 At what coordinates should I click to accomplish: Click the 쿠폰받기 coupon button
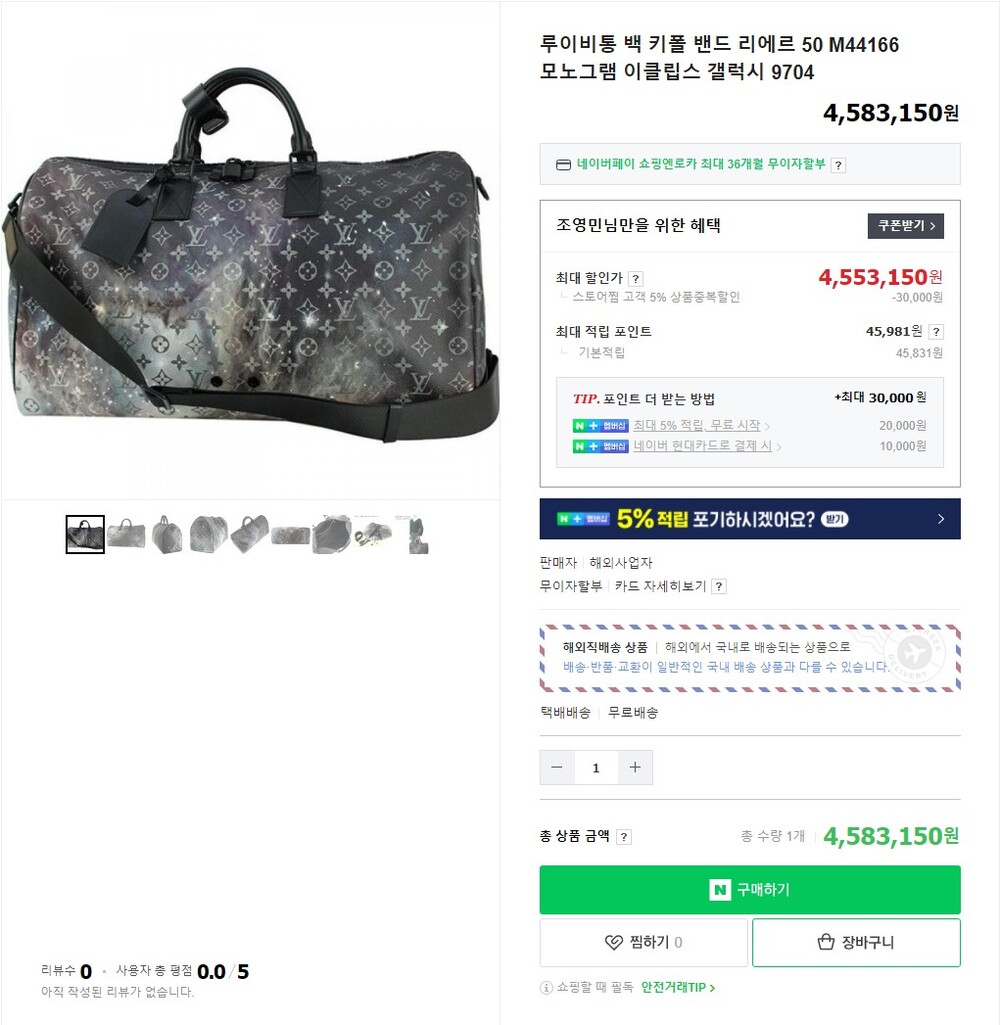point(905,226)
